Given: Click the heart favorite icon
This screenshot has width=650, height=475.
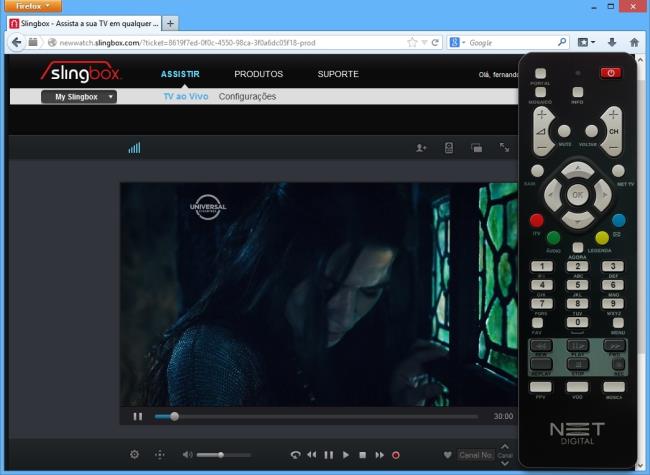Looking at the screenshot, I should point(447,455).
